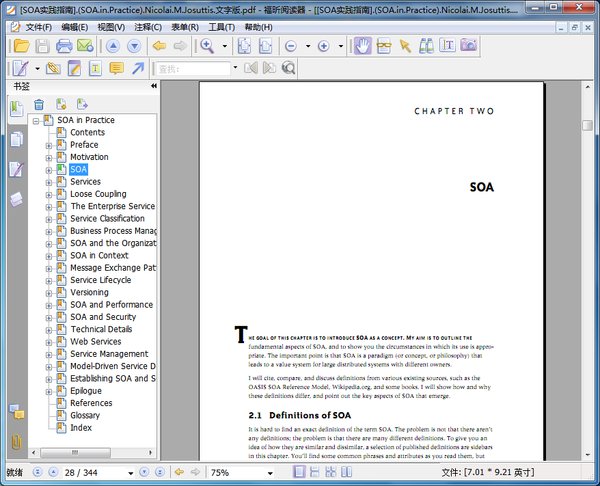Viewport: 600px width, 486px height.
Task: Go to the Web Services bookmark
Action: pyautogui.click(x=96, y=341)
